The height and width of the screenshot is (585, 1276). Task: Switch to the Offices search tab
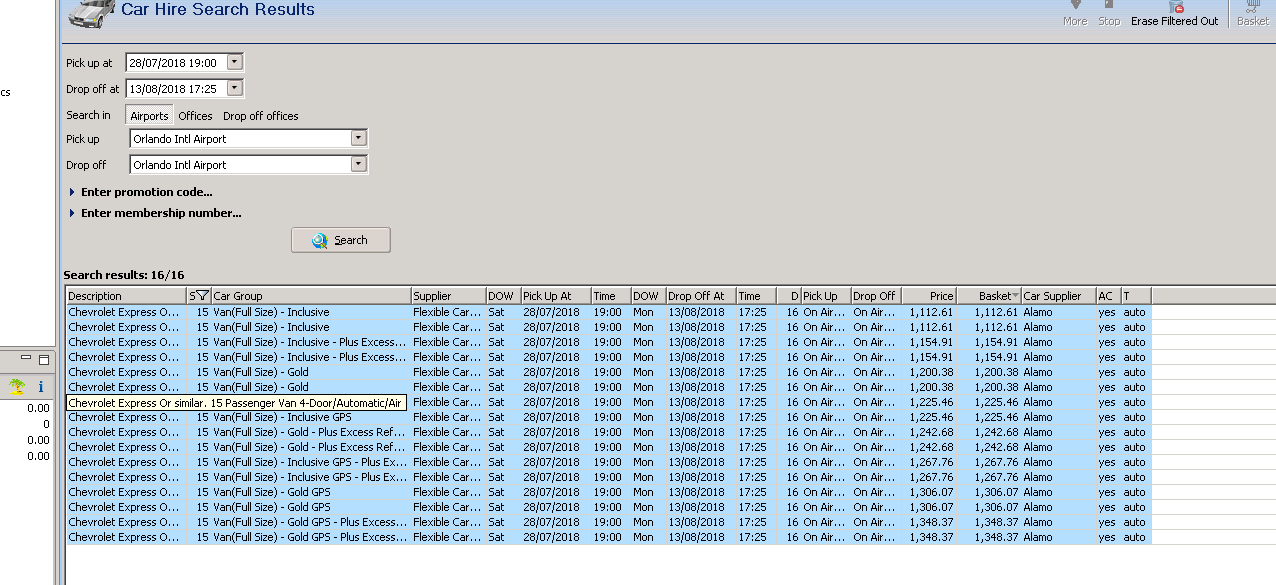click(x=195, y=116)
